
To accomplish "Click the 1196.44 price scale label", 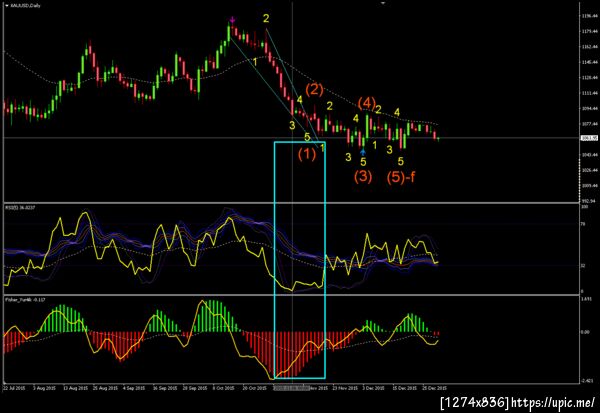I will [589, 16].
